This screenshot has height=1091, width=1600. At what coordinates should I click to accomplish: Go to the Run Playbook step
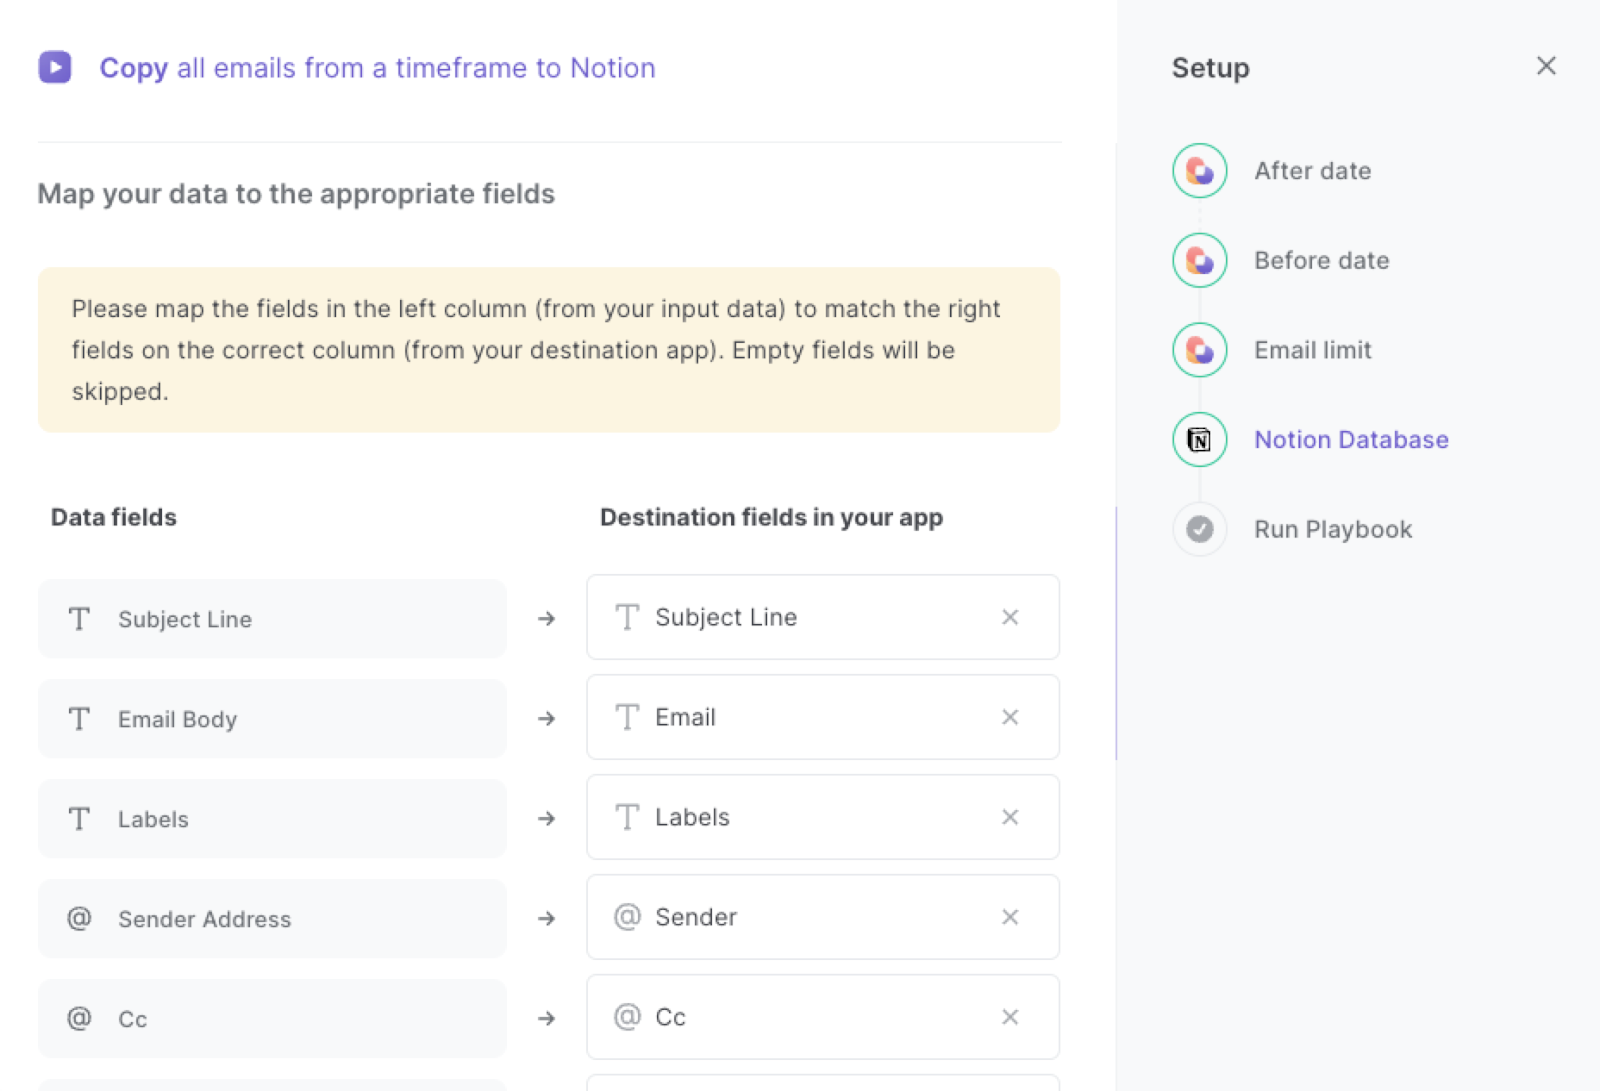[x=1333, y=529]
